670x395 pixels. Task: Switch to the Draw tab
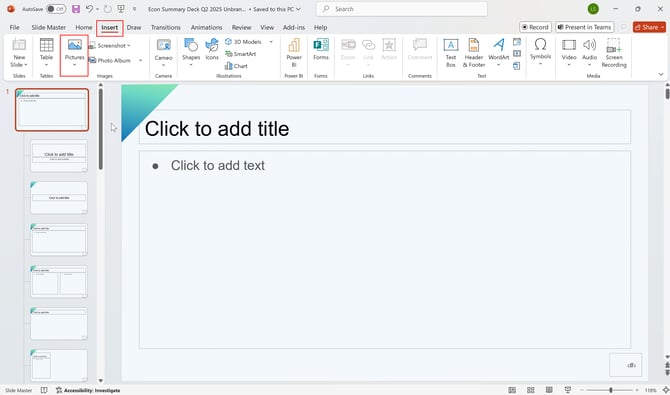click(134, 27)
